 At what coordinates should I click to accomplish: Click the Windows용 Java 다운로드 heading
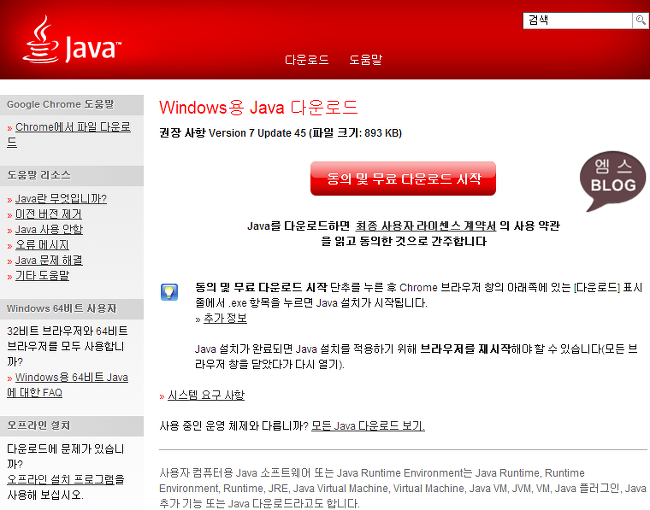tap(258, 108)
